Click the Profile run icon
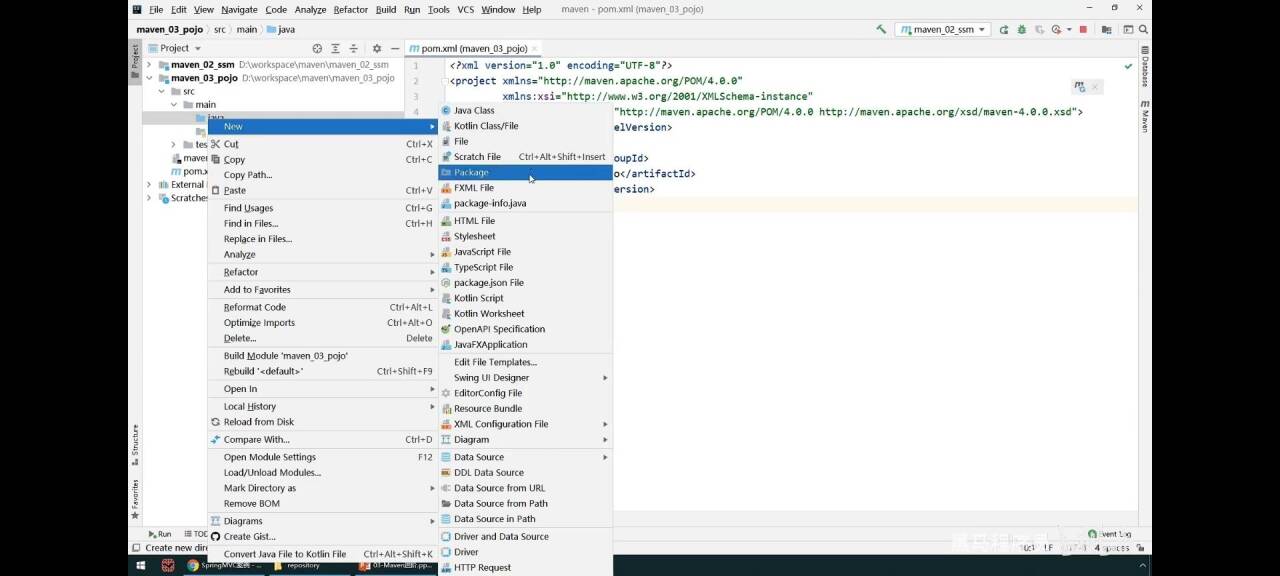 1056,30
